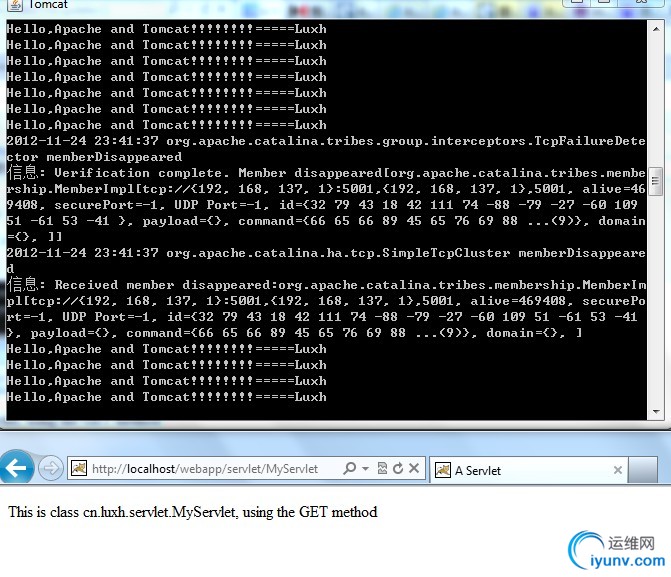Close the 'A Servlet' tab
The width and height of the screenshot is (671, 577).
click(618, 470)
